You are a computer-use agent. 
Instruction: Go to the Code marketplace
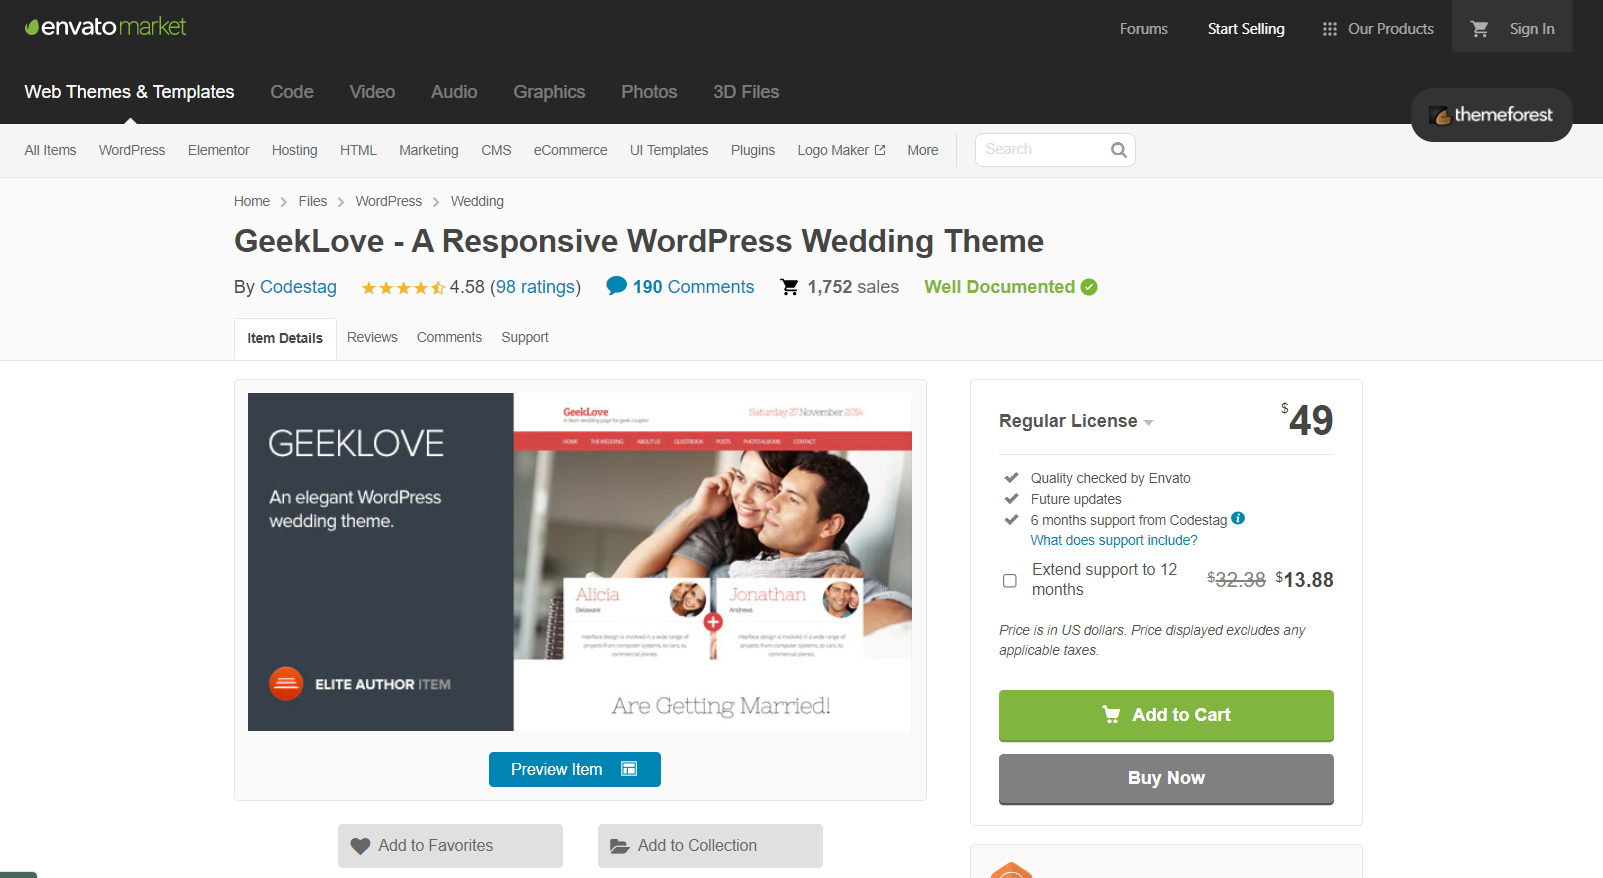tap(292, 92)
